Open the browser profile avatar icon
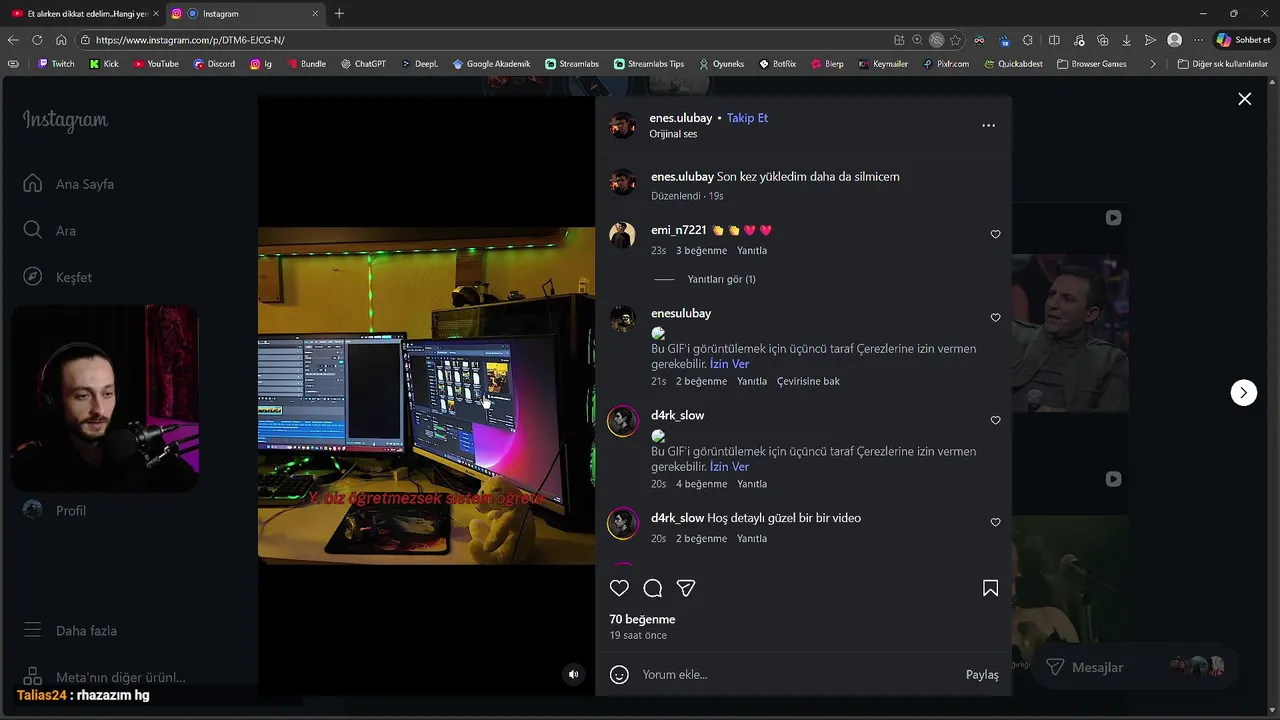This screenshot has height=720, width=1280. coord(1174,40)
